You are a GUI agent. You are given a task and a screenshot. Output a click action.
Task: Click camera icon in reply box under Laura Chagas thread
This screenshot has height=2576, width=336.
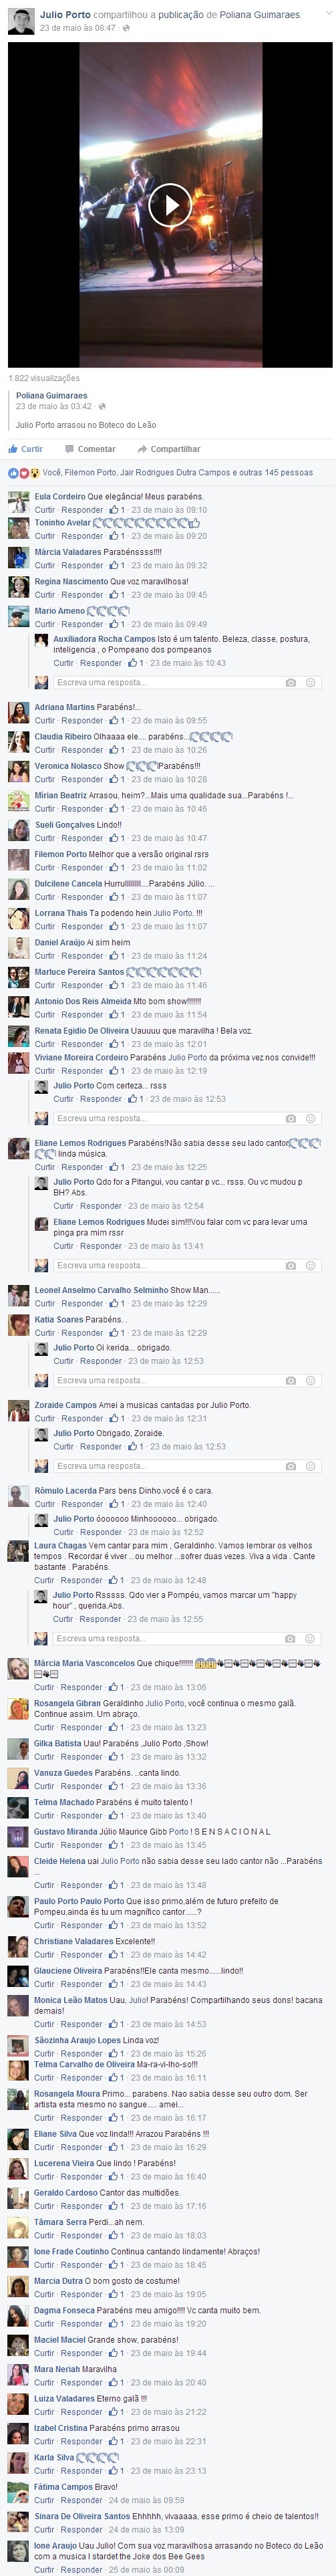coord(290,1639)
